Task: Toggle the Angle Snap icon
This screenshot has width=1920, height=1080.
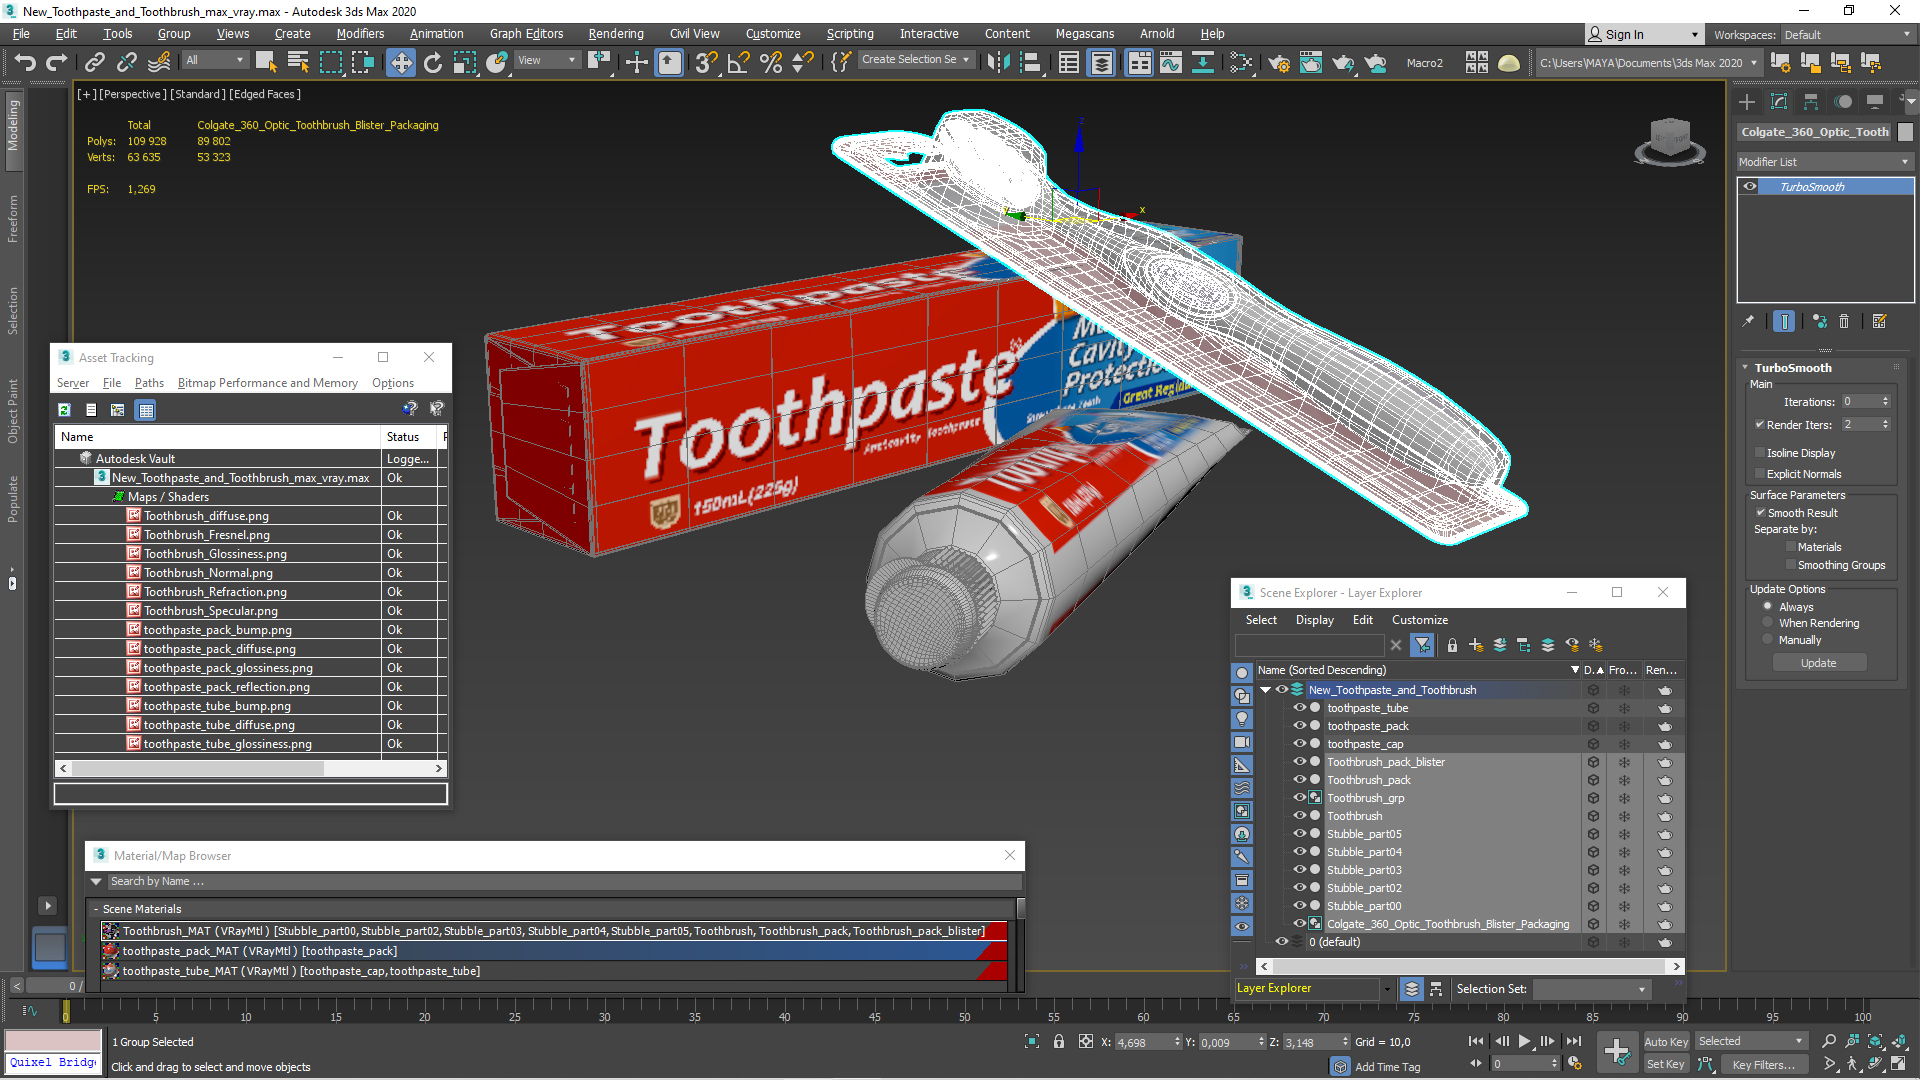Action: coord(739,63)
